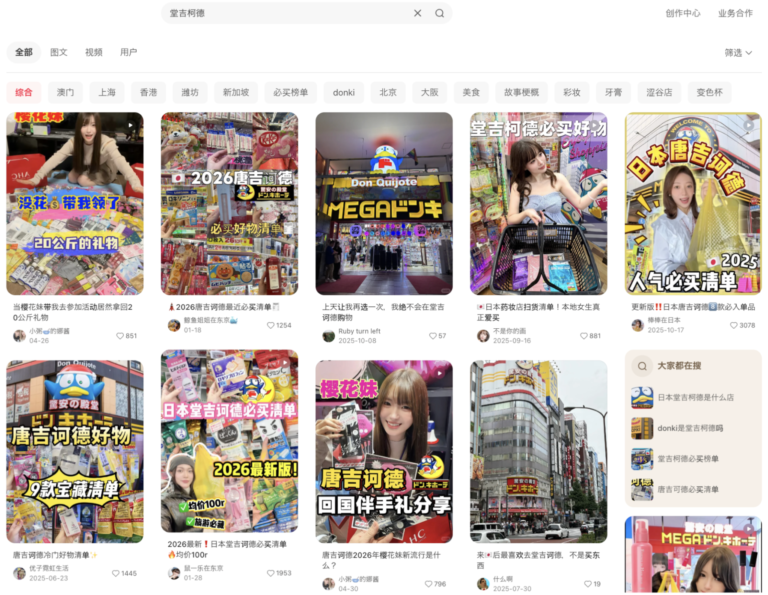Open post title 更新版 日本唐吉诃德必入单品
This screenshot has width=768, height=595.
pyautogui.click(x=693, y=307)
